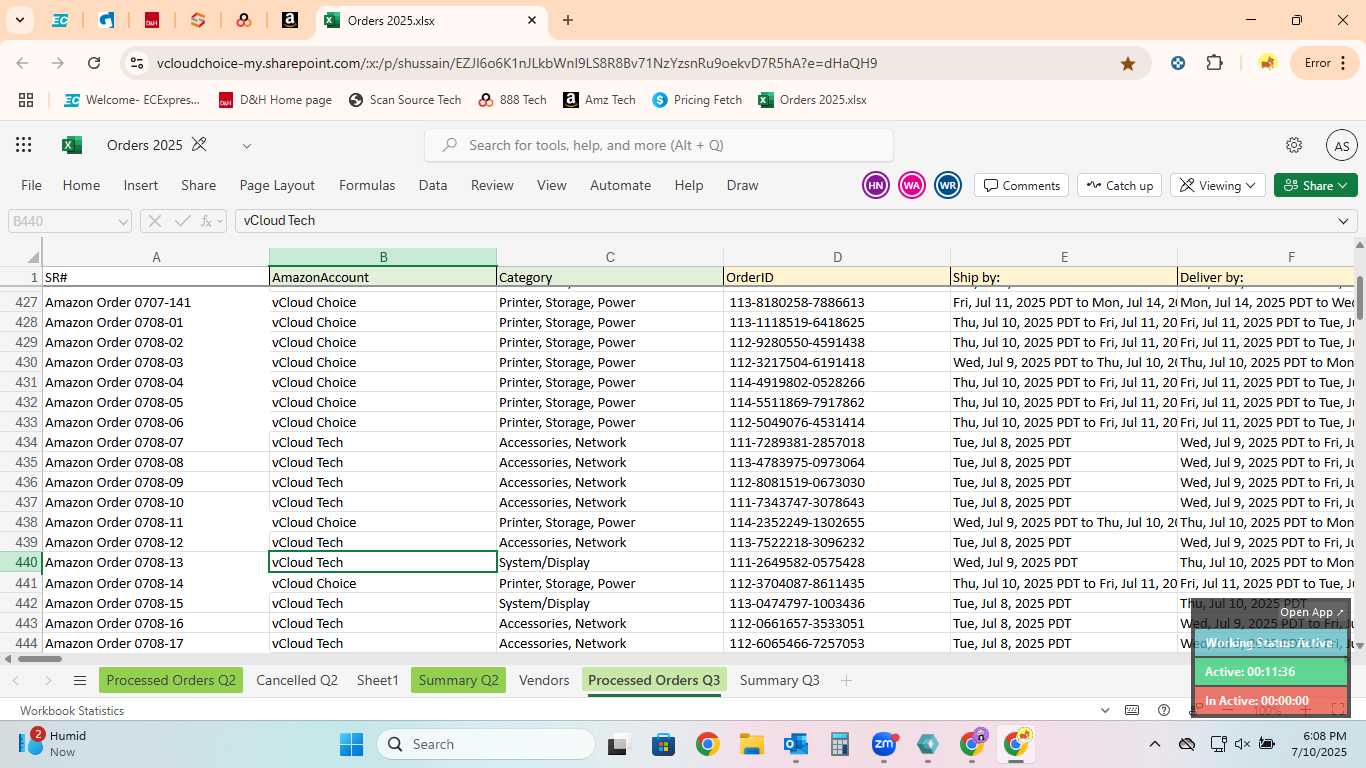The width and height of the screenshot is (1366, 768).
Task: Open the Comments pane
Action: (1021, 185)
